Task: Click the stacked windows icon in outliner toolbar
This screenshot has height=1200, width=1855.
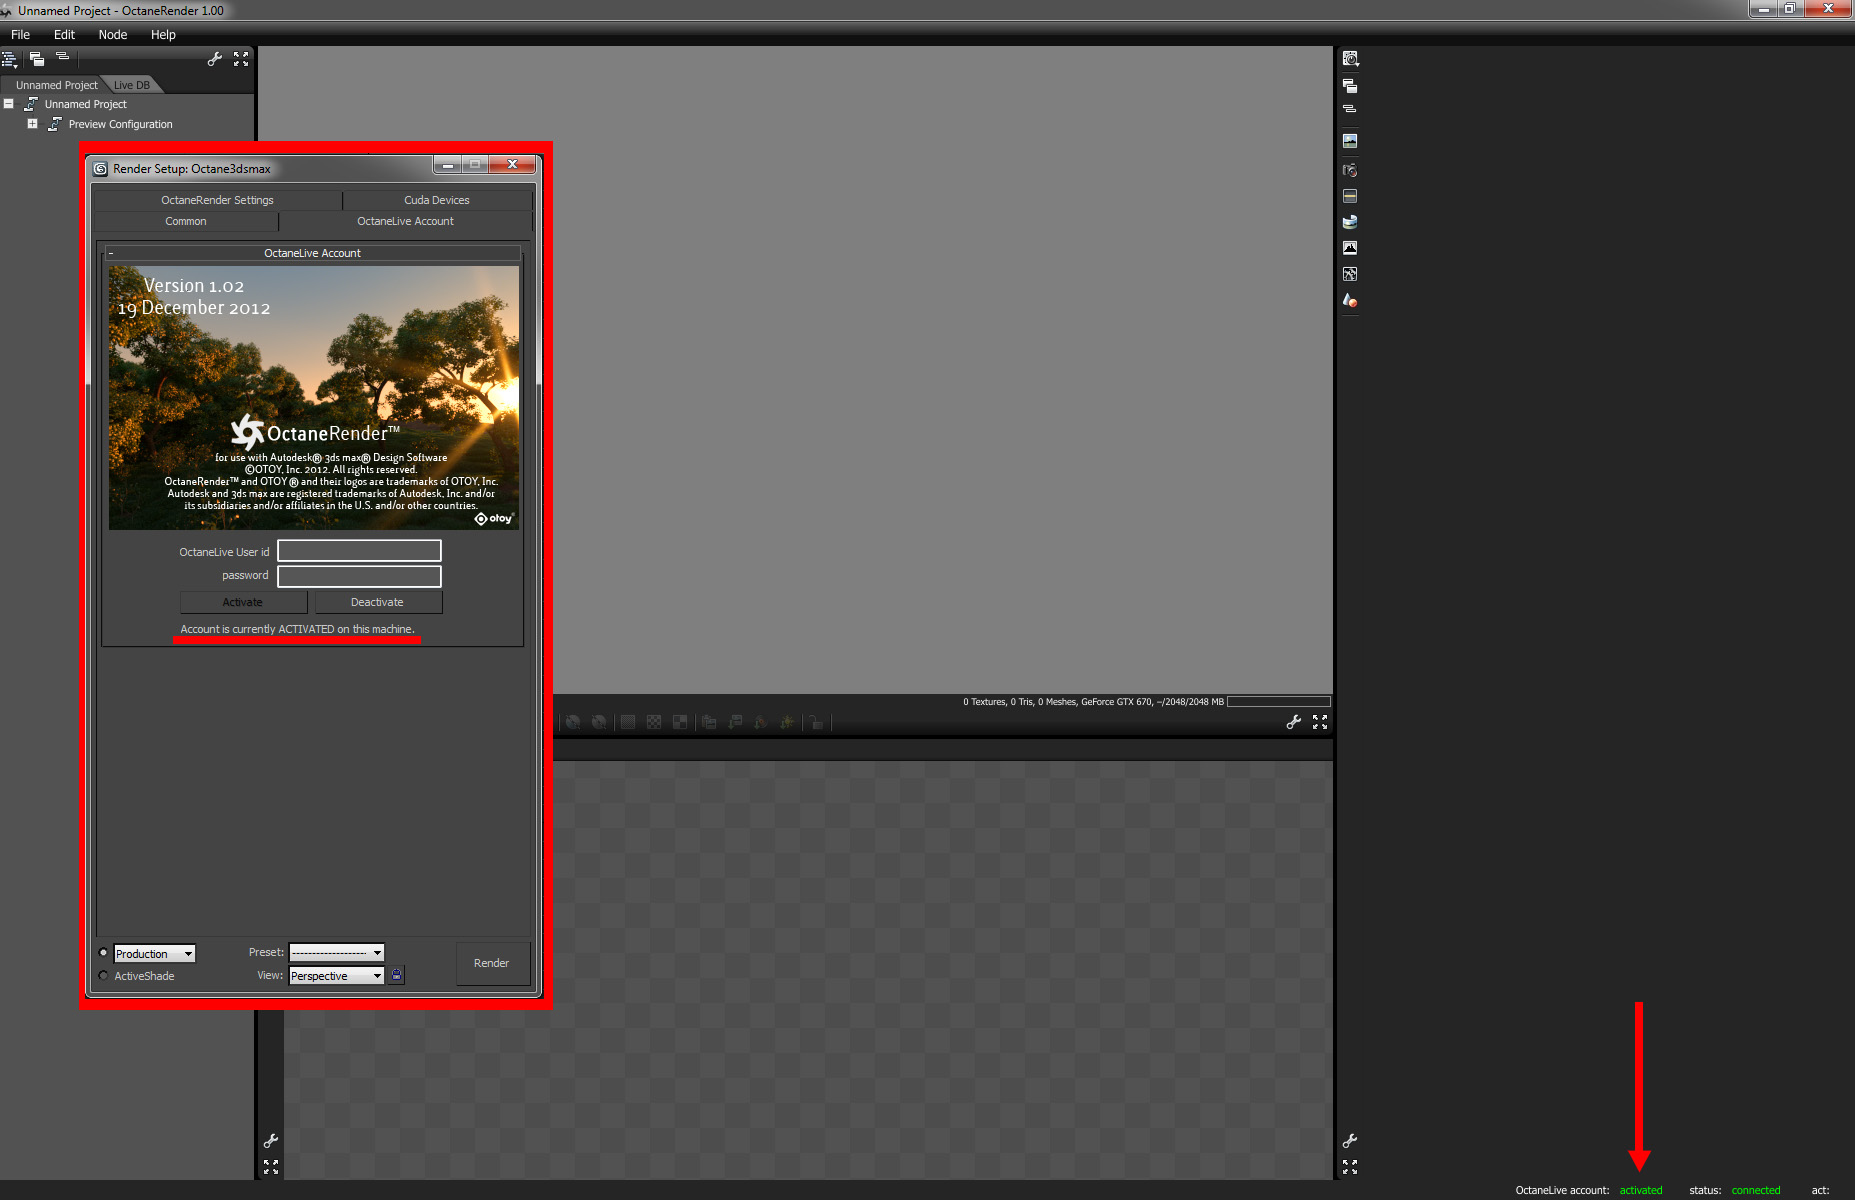Action: click(x=37, y=59)
